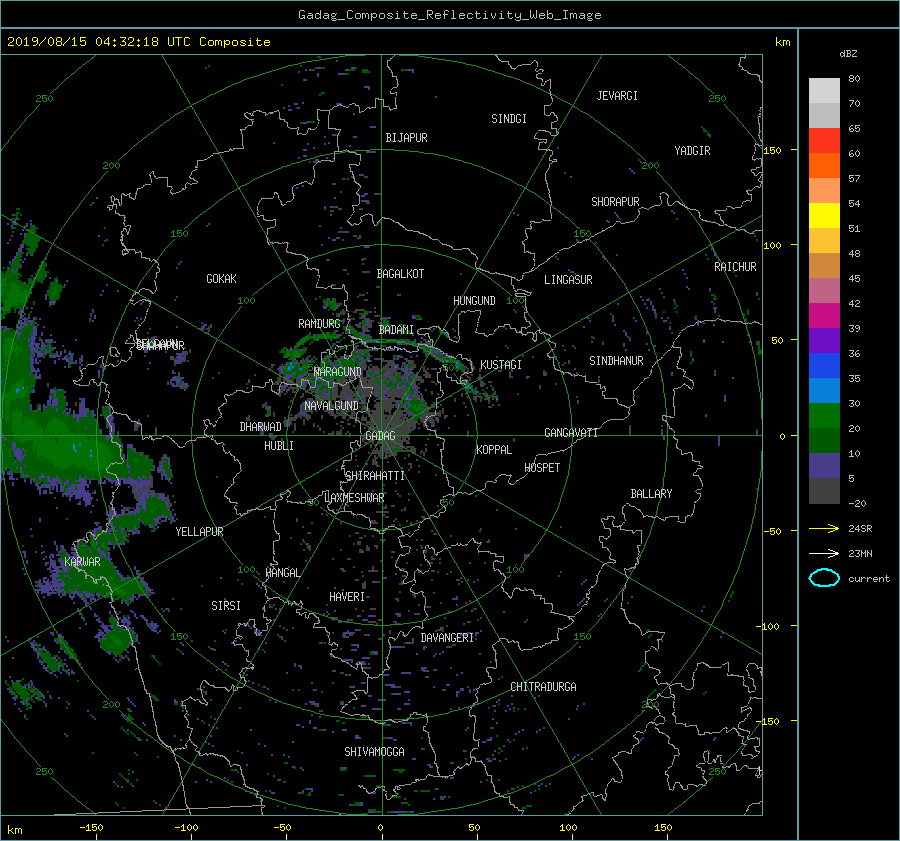Click the GANGAVATI city label
The image size is (900, 841).
pos(571,433)
